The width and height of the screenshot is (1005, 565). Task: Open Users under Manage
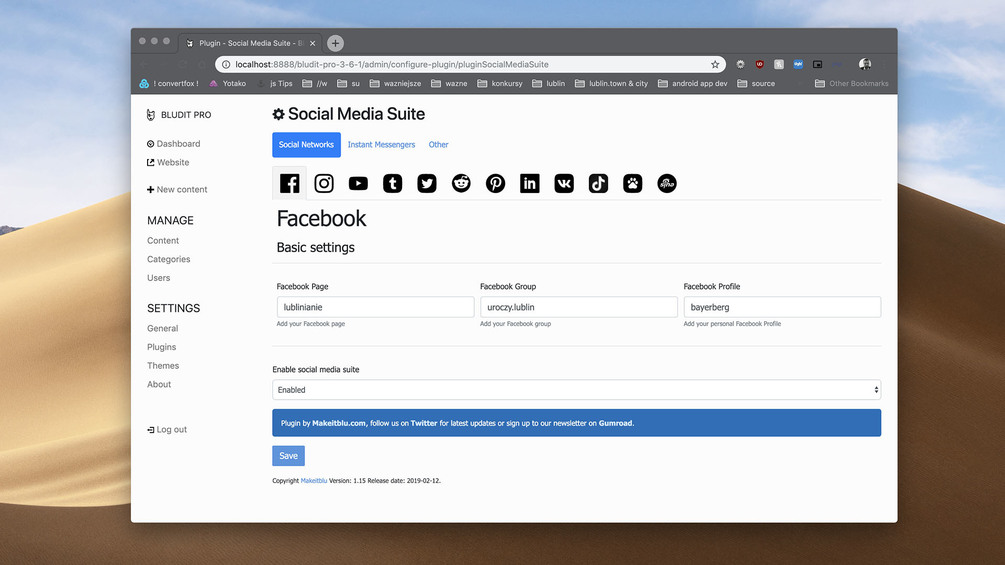click(x=158, y=277)
